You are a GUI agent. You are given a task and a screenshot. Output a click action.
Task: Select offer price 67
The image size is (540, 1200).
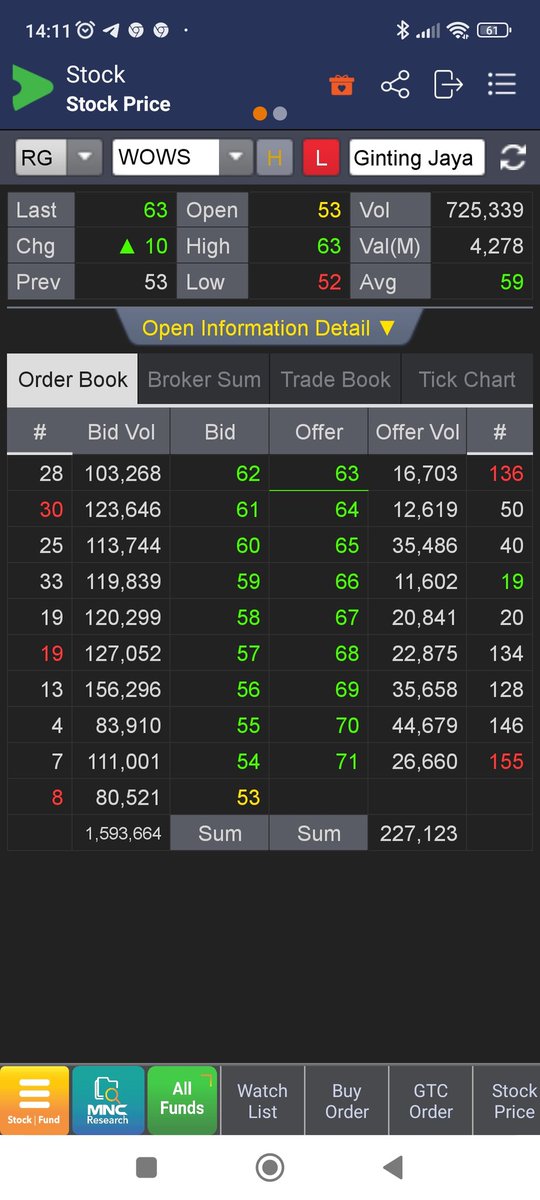coord(347,617)
